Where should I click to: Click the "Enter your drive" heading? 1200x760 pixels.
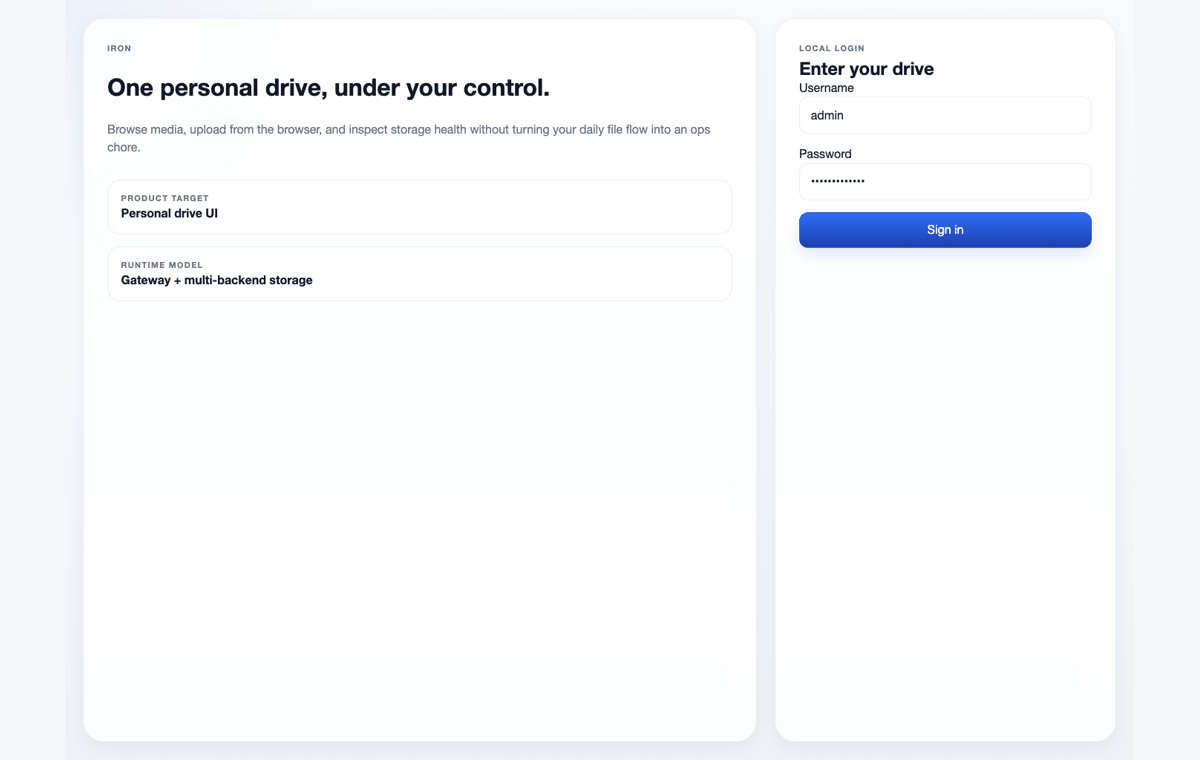[866, 69]
